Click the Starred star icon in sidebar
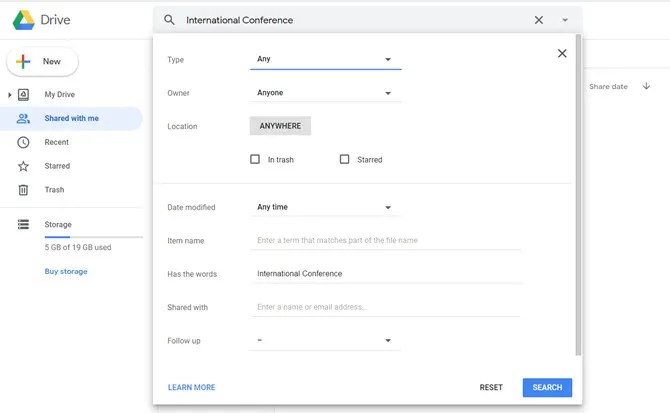Screen dimensions: 670x413 pos(23,166)
